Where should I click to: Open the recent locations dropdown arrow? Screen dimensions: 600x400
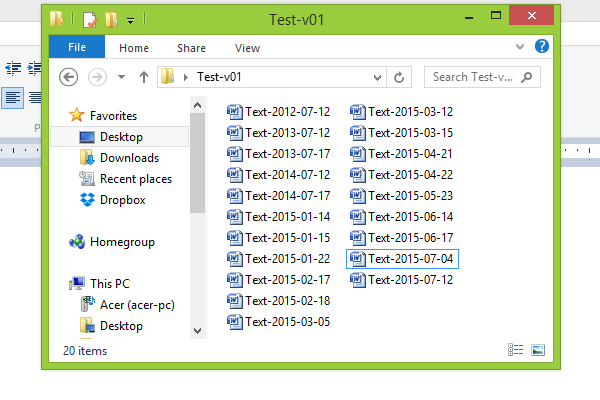pos(121,77)
